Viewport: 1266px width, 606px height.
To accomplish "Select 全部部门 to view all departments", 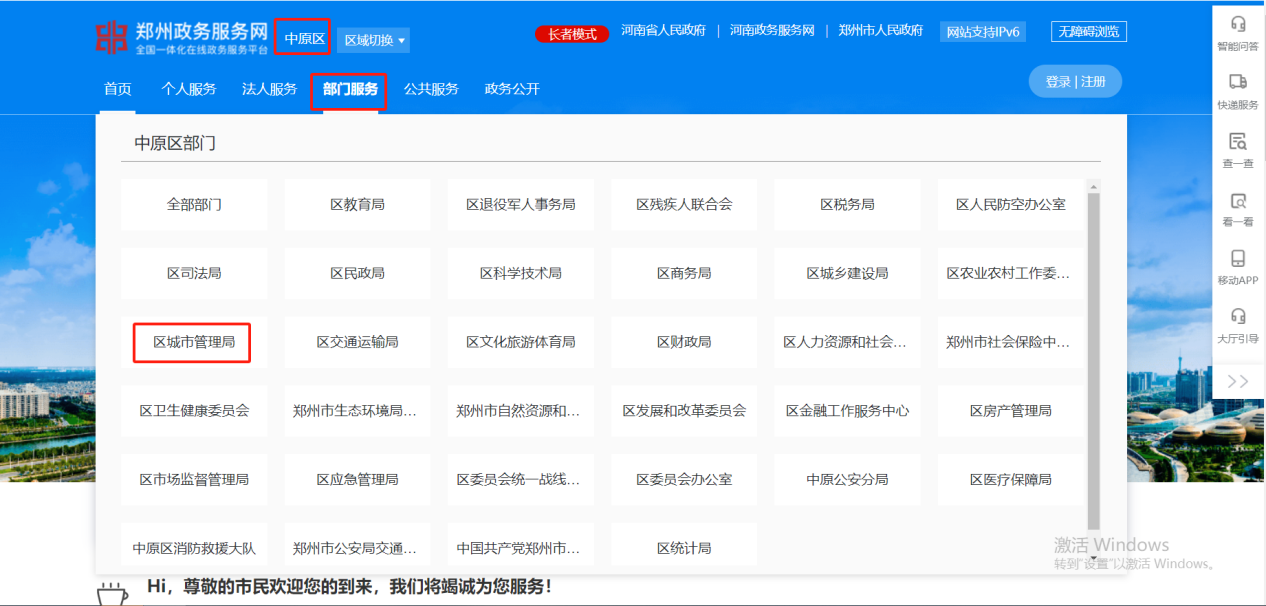I will pyautogui.click(x=194, y=204).
